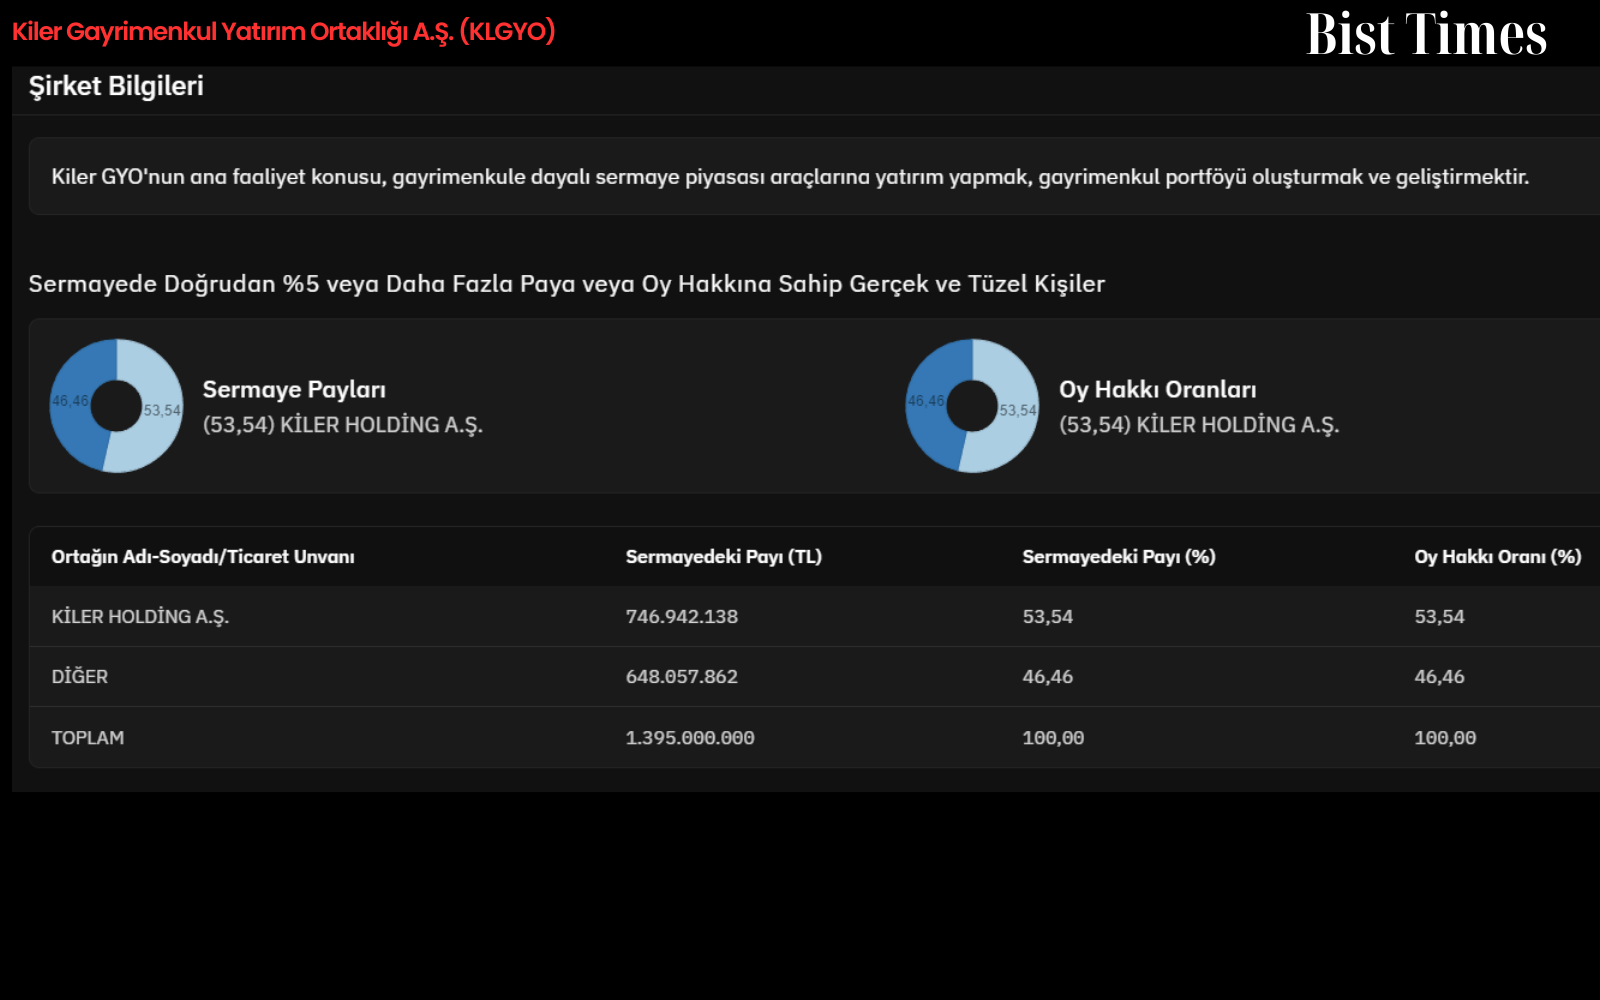The height and width of the screenshot is (1000, 1600).
Task: Click the 1.395.000.000 total capital cell
Action: click(690, 738)
